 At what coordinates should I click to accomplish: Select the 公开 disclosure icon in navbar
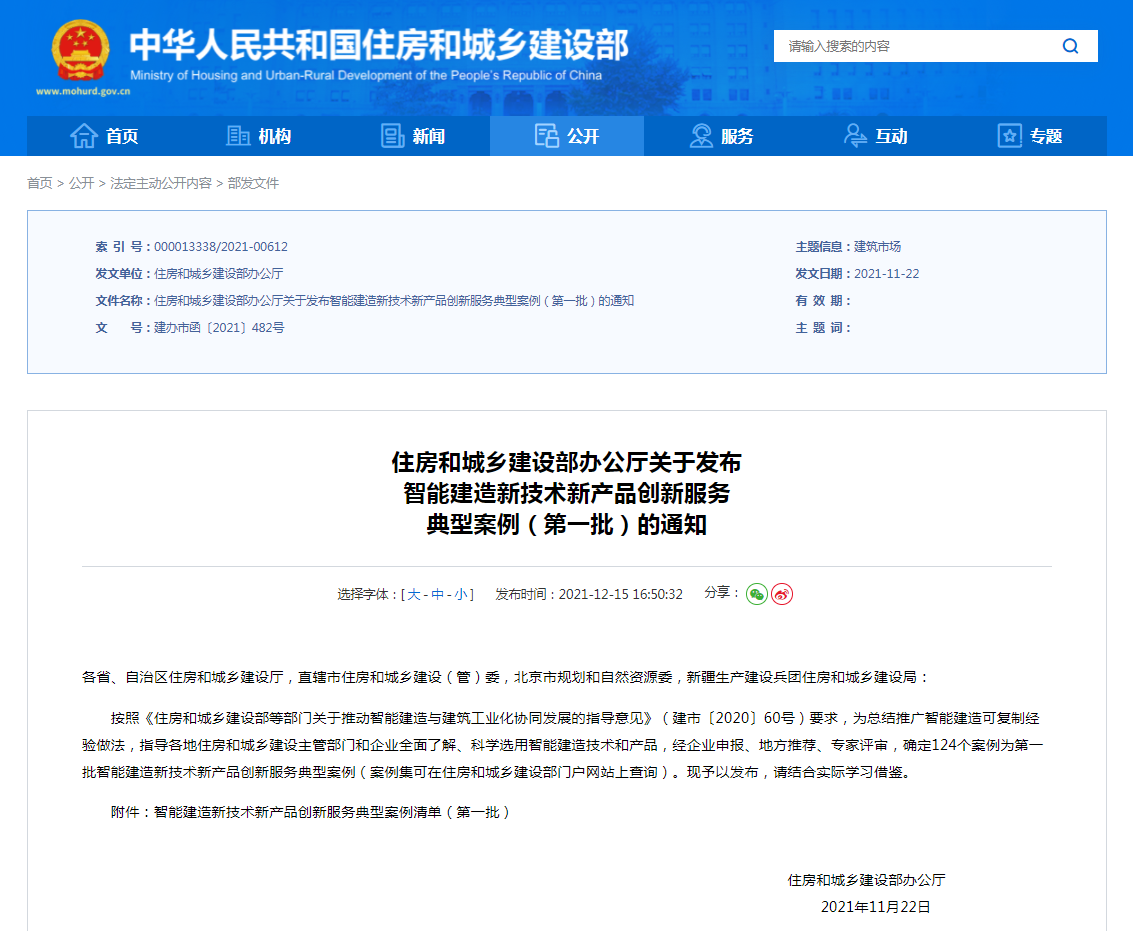[x=546, y=136]
